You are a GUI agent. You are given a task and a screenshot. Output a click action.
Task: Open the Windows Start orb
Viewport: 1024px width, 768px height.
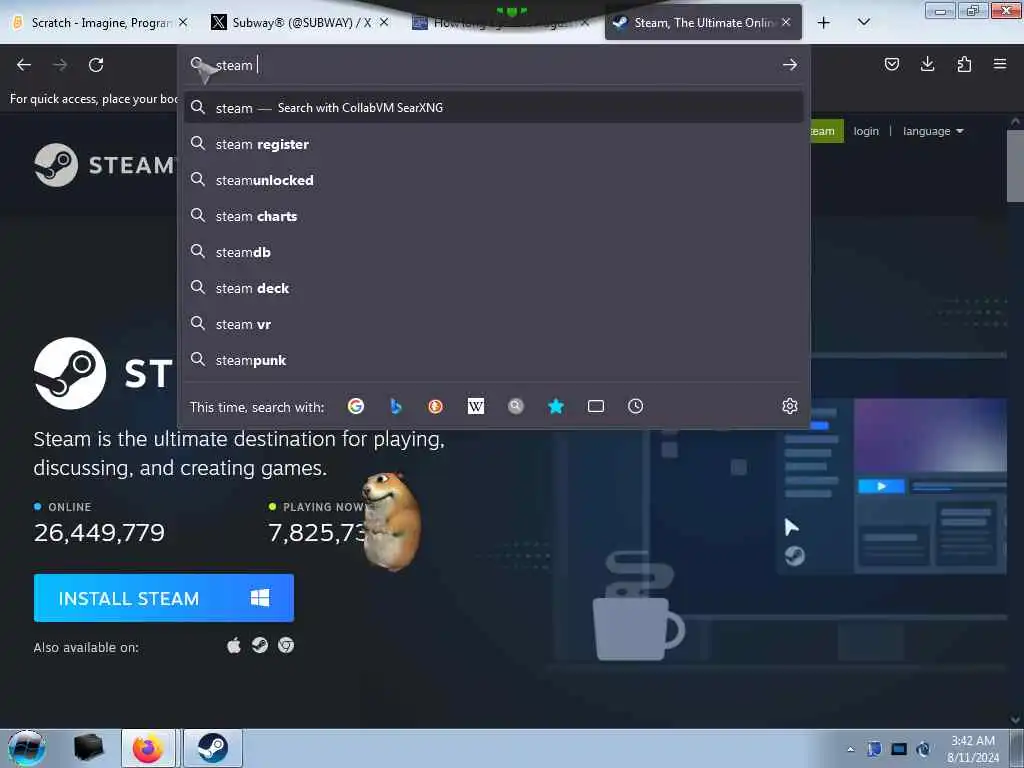coord(27,748)
